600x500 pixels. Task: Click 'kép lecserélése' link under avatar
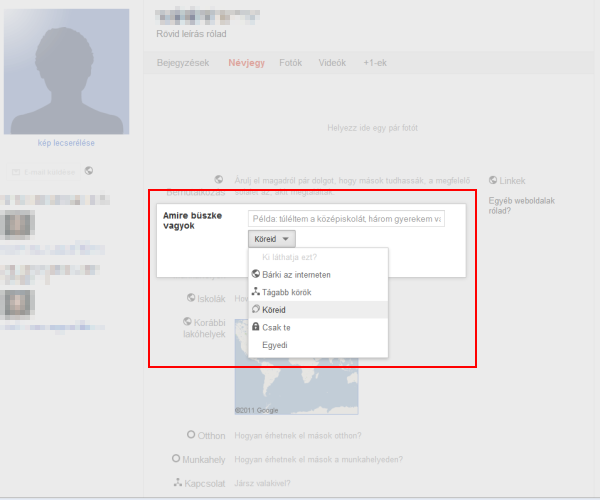point(67,143)
